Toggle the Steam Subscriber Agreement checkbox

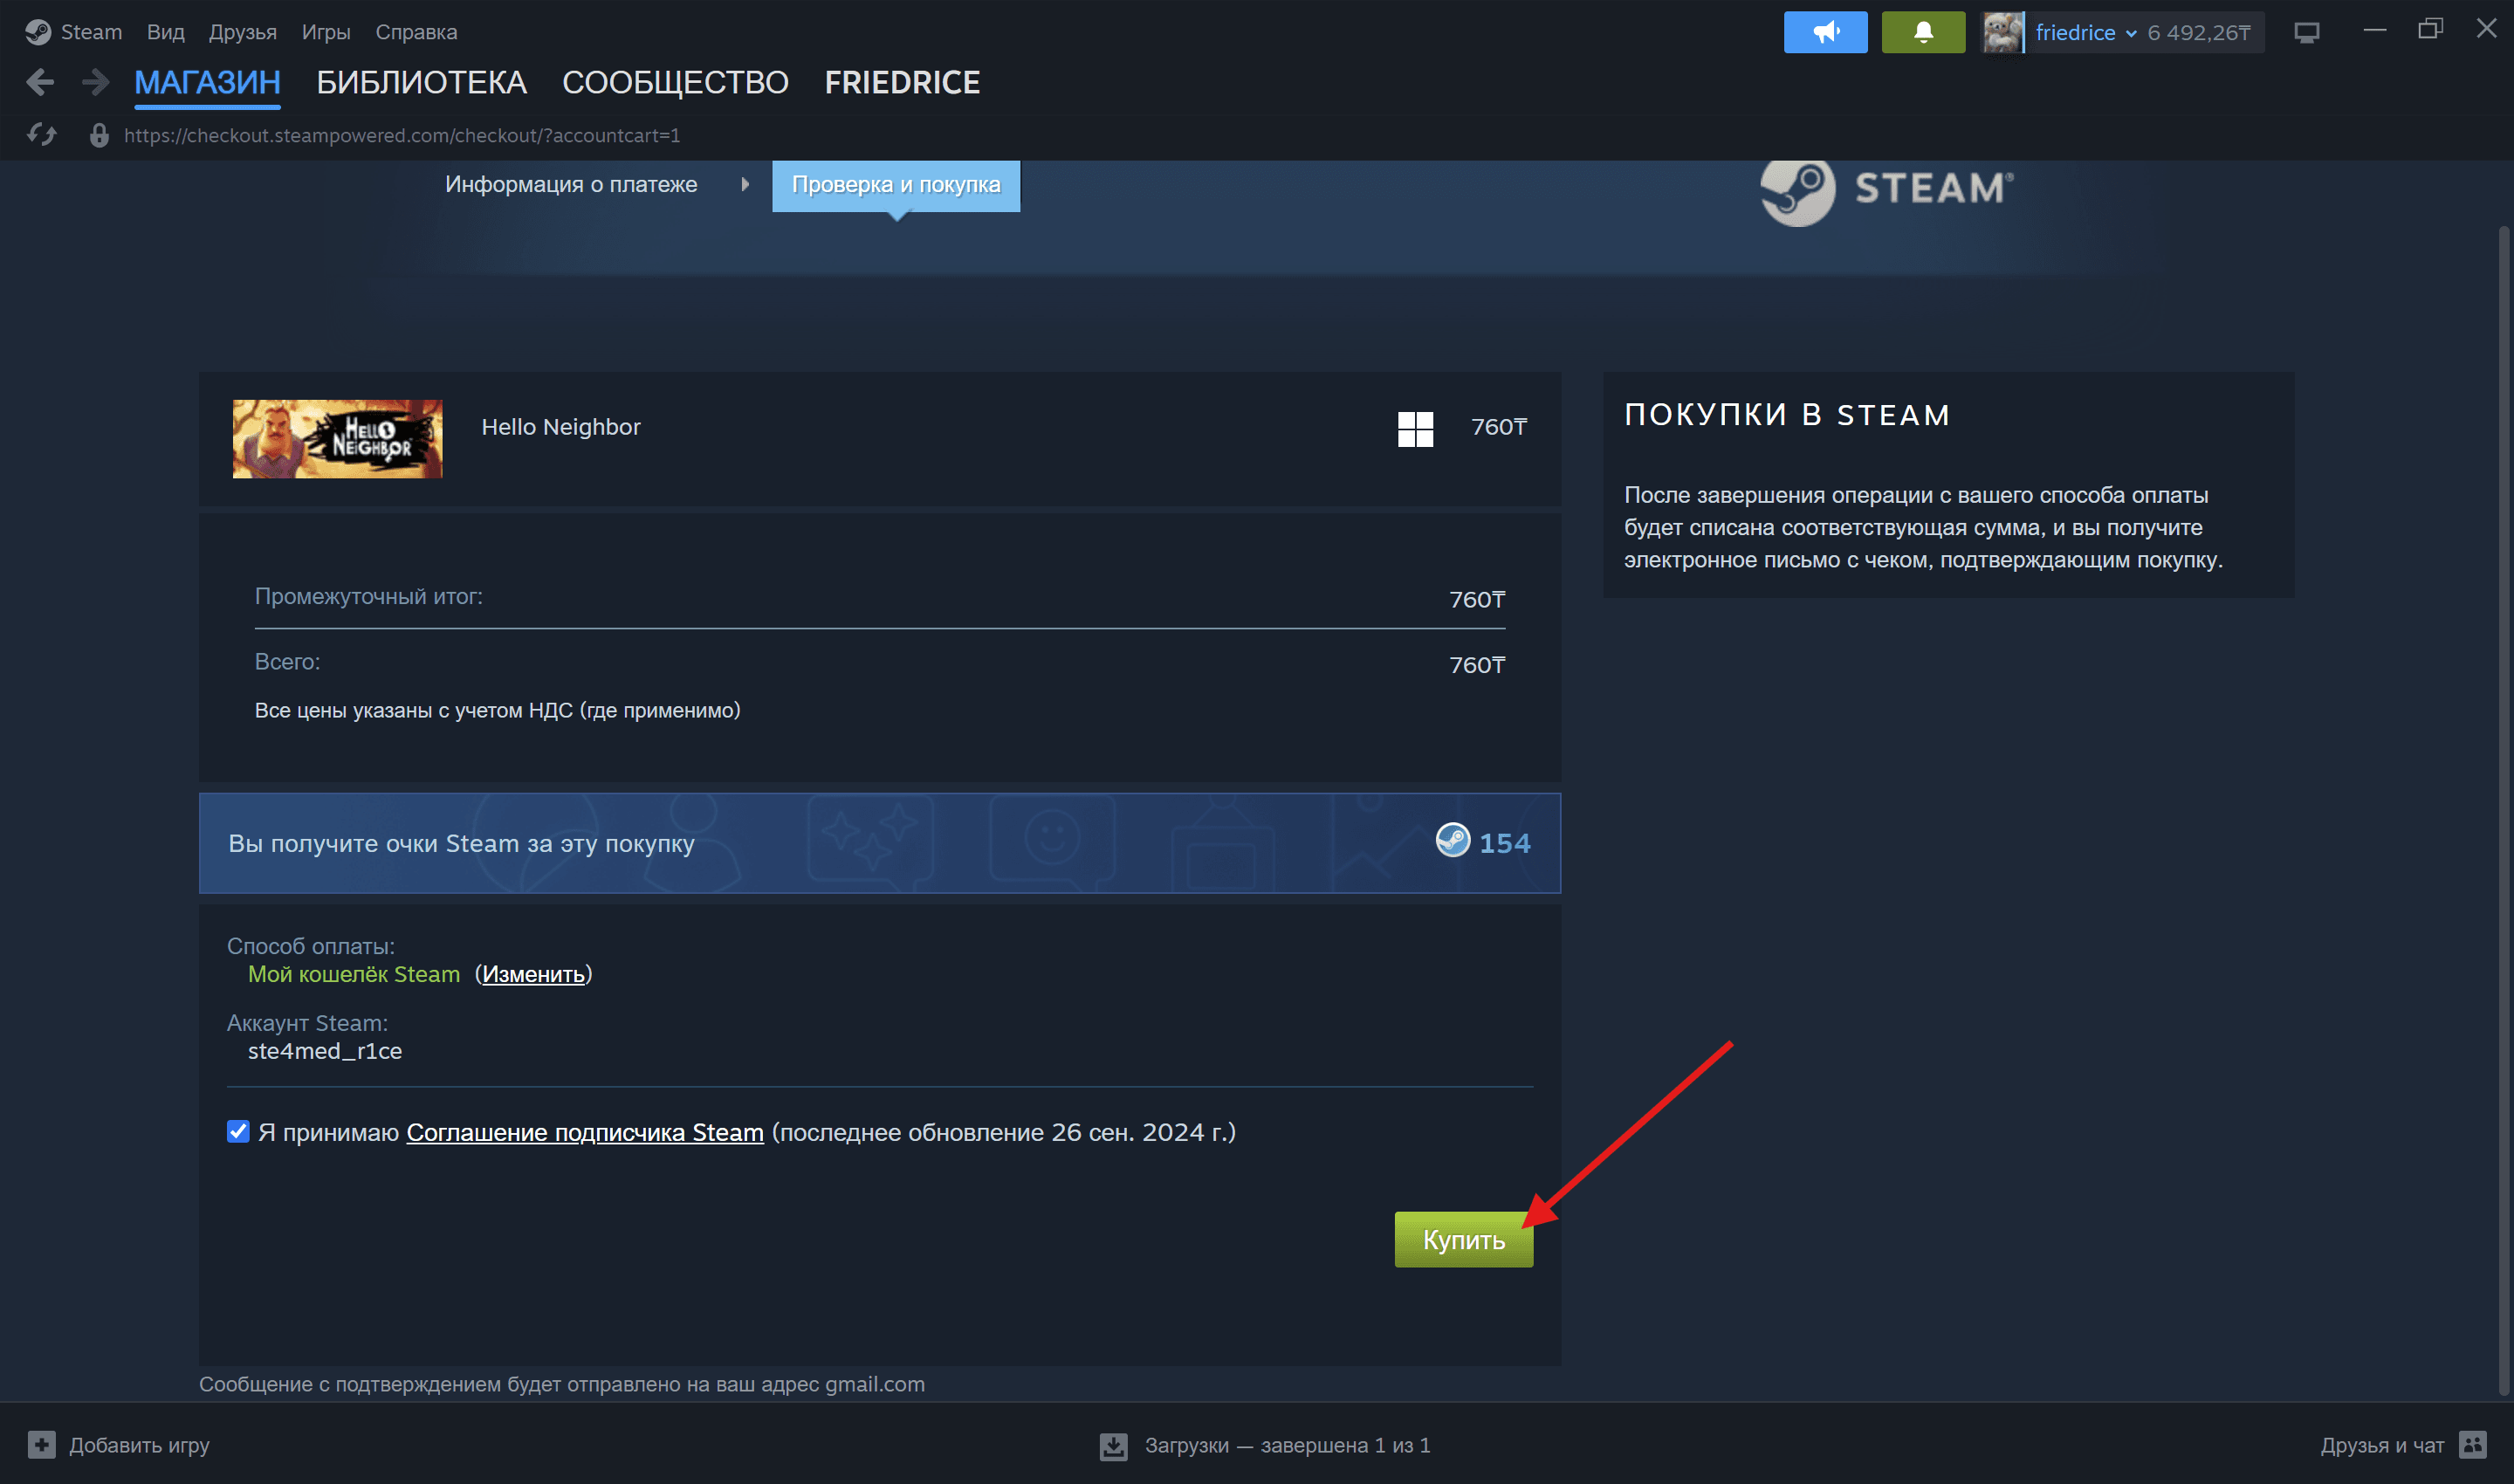[x=237, y=1131]
